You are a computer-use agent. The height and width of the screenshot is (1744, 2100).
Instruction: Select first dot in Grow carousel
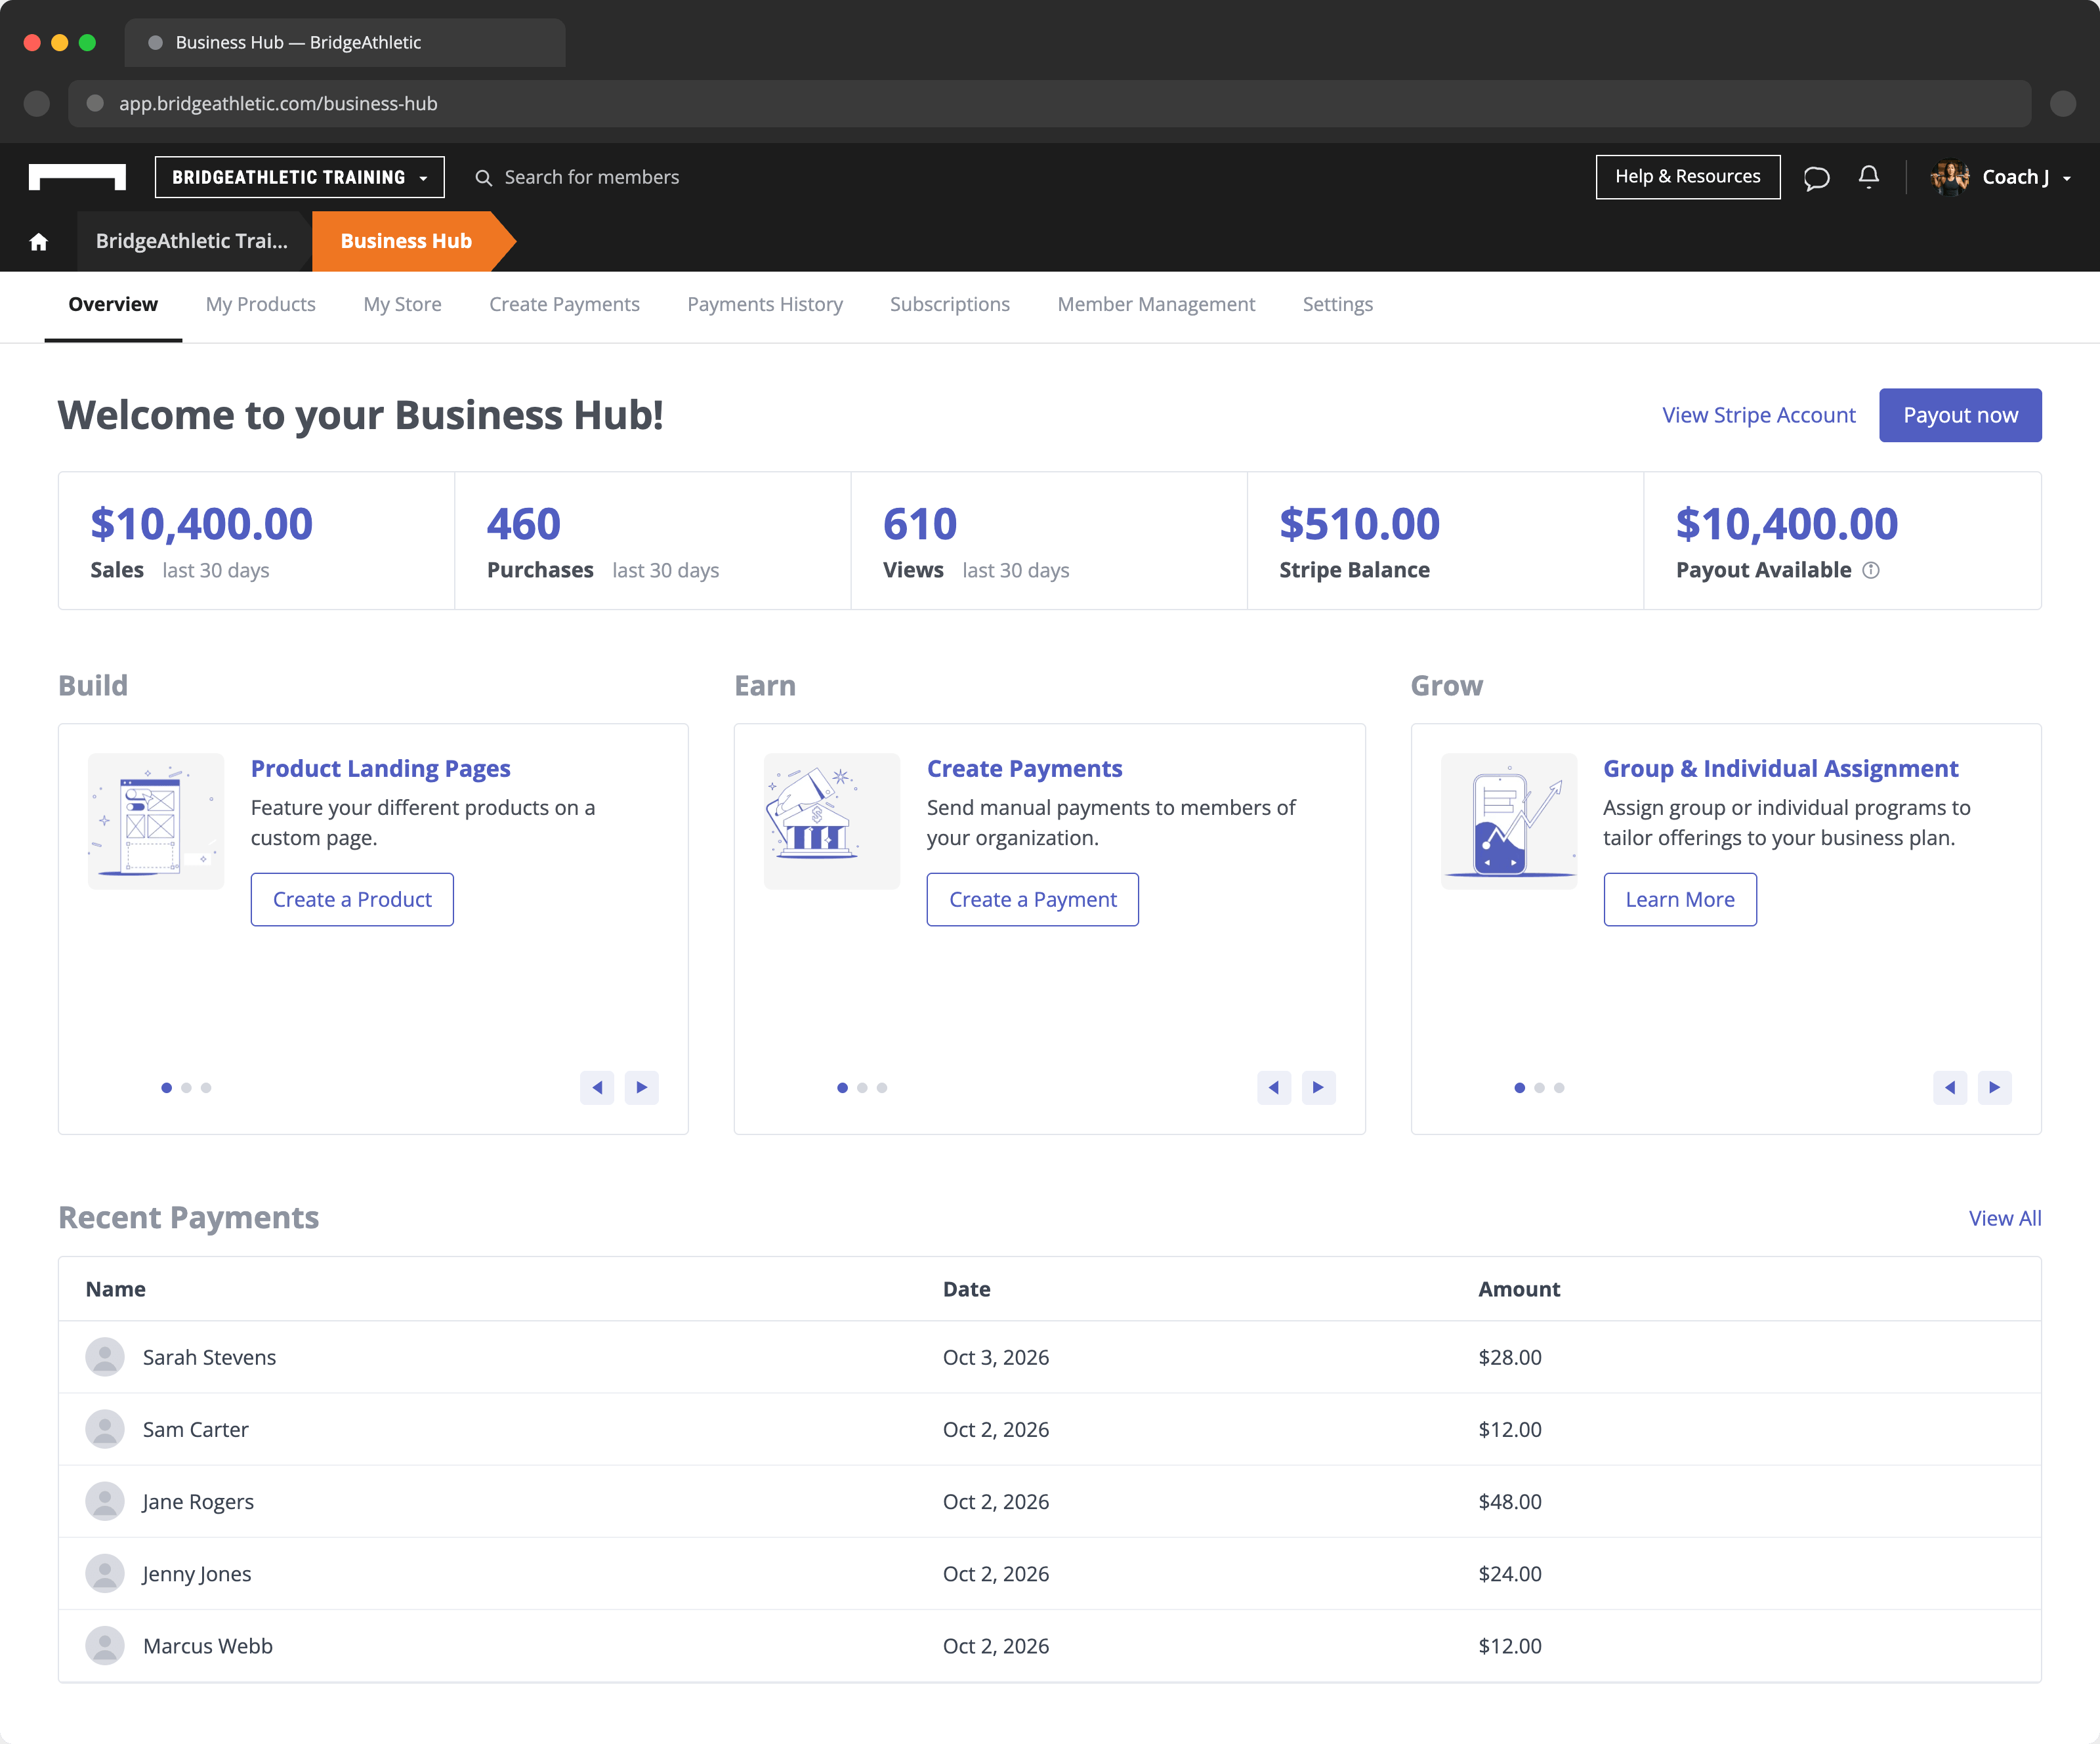[x=1520, y=1088]
